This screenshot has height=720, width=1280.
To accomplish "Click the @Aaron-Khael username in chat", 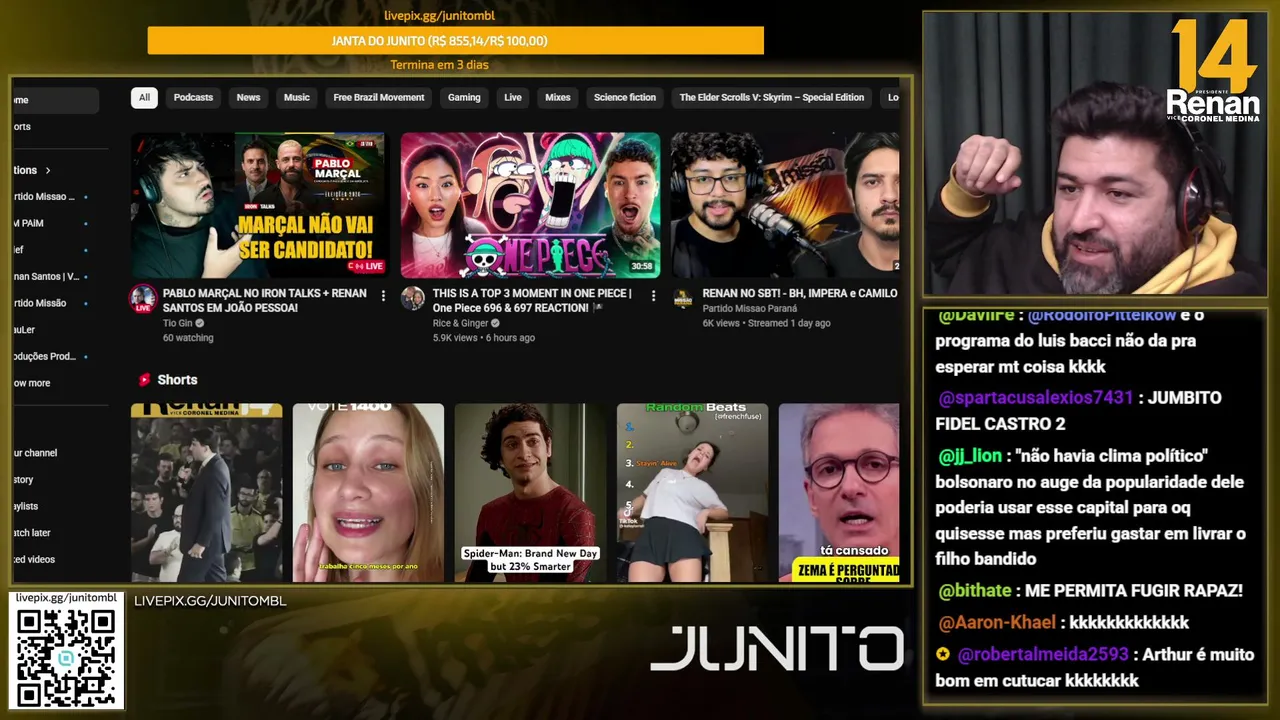I will point(997,623).
